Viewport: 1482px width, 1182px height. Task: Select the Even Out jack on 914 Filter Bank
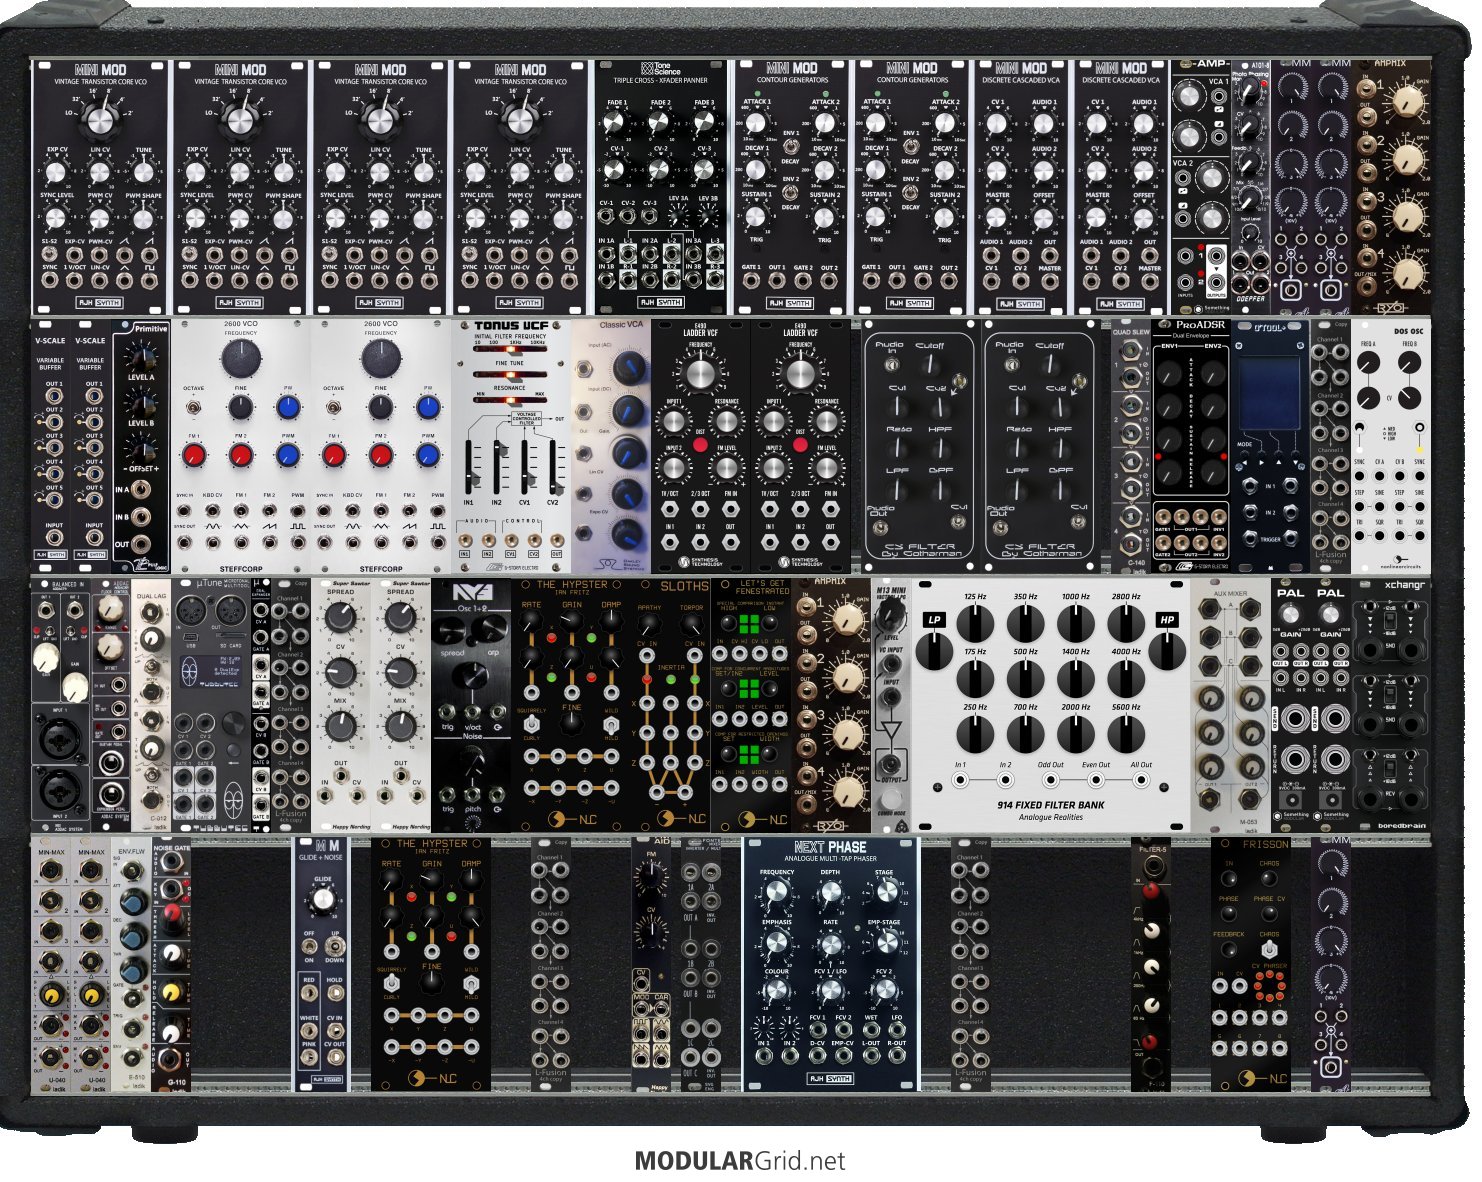1096,779
